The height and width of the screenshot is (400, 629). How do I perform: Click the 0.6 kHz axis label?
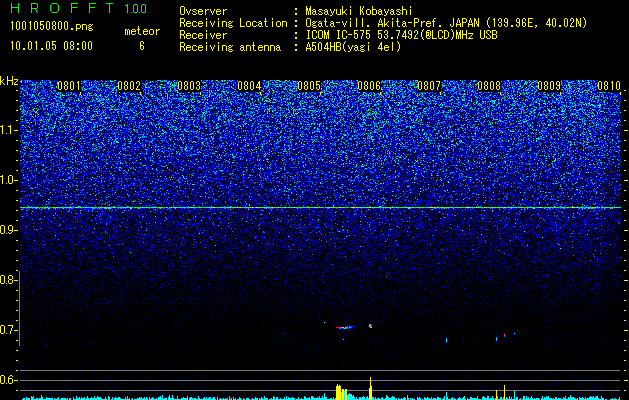tap(7, 380)
